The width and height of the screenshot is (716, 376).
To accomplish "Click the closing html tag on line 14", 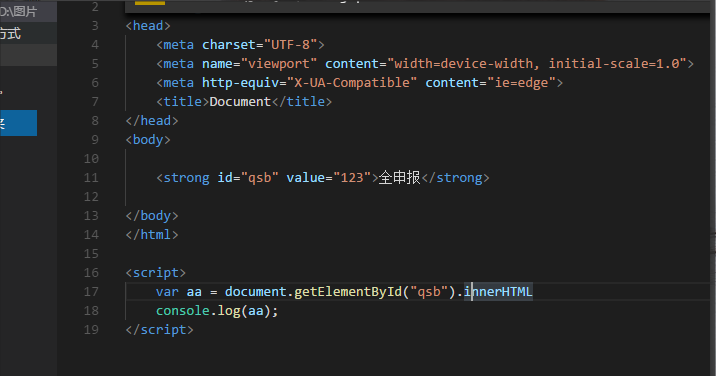I will click(152, 235).
